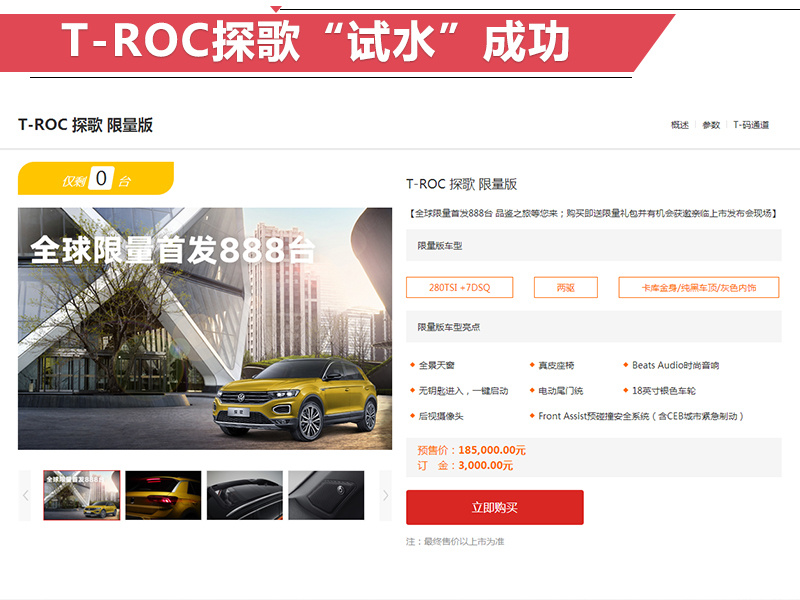Click the 全景天窗 feature text
The width and height of the screenshot is (800, 600).
point(437,365)
